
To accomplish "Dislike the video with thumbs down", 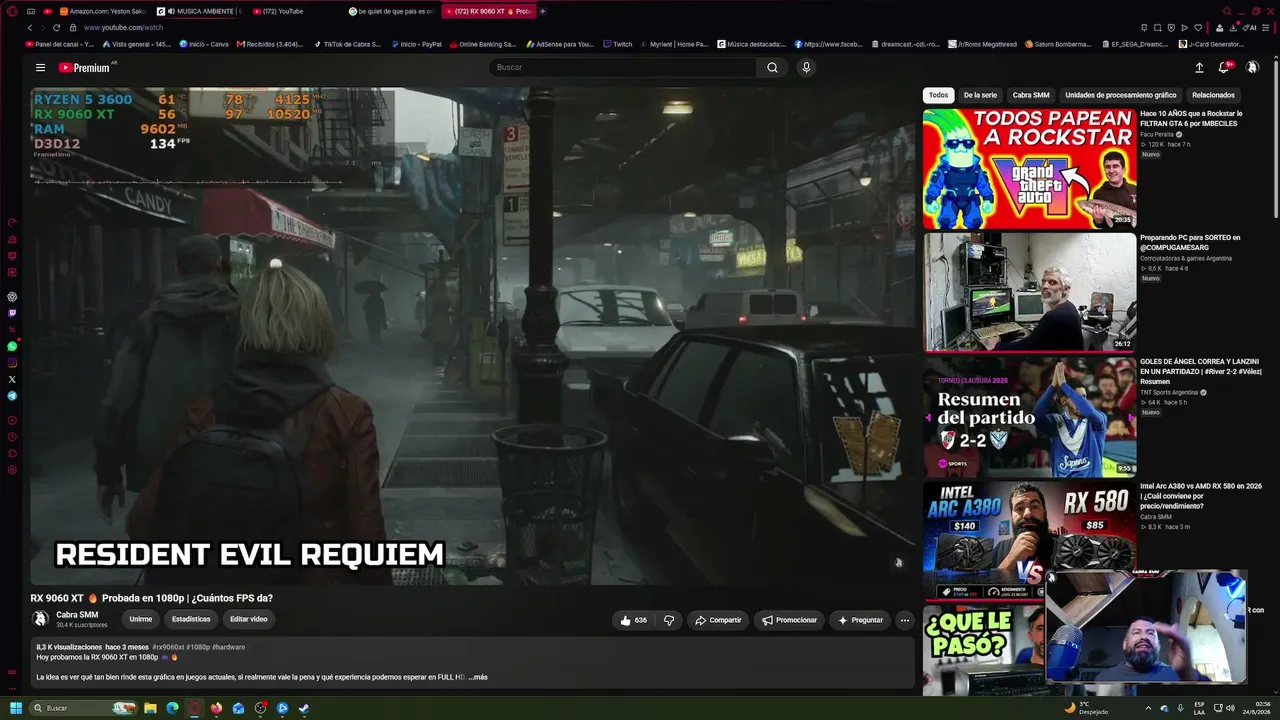I will (x=669, y=620).
